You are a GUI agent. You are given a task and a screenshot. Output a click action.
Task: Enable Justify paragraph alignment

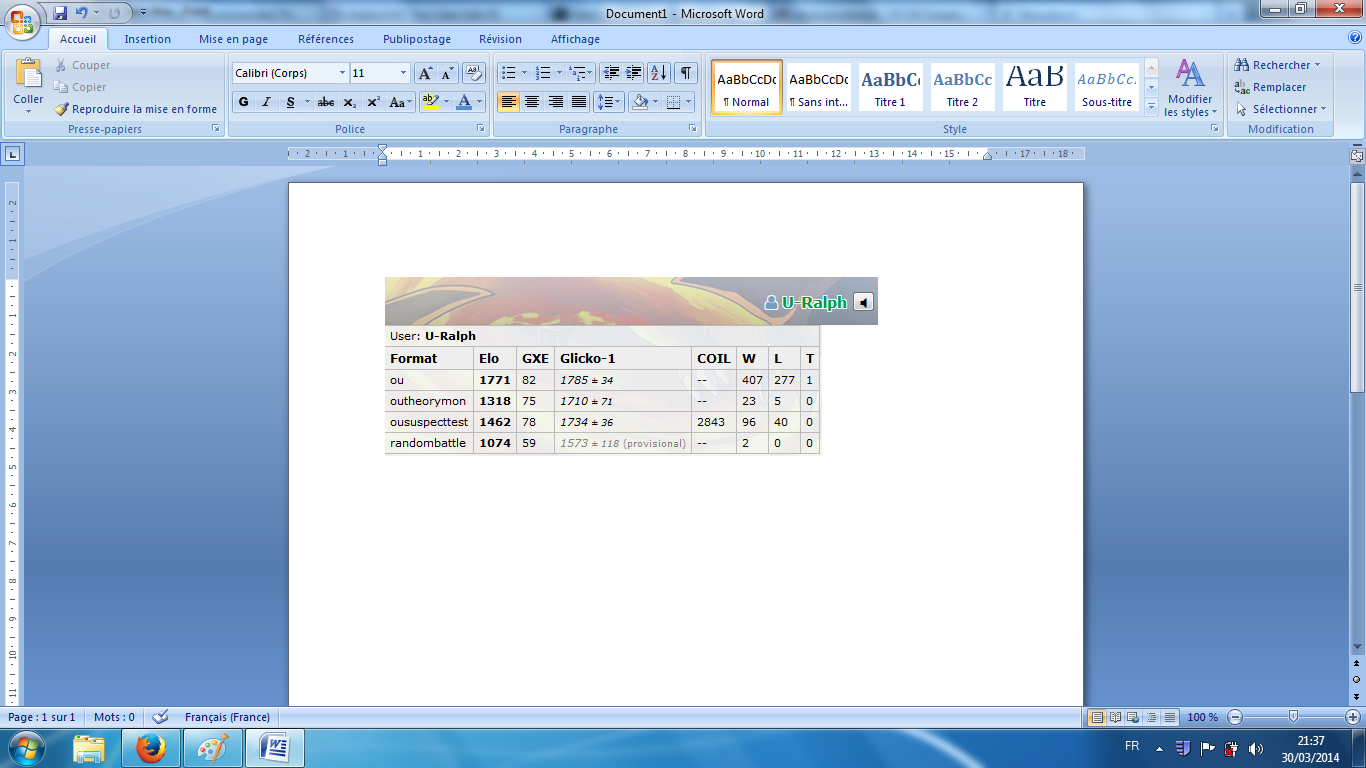(579, 102)
